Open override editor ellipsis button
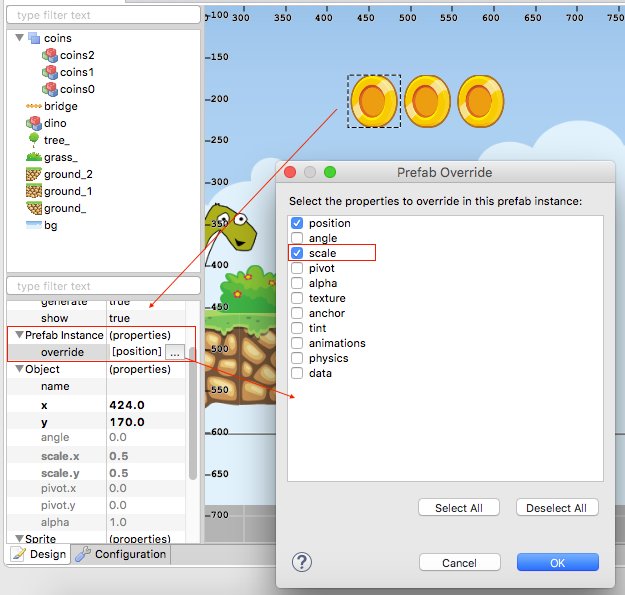625x595 pixels. pos(175,352)
